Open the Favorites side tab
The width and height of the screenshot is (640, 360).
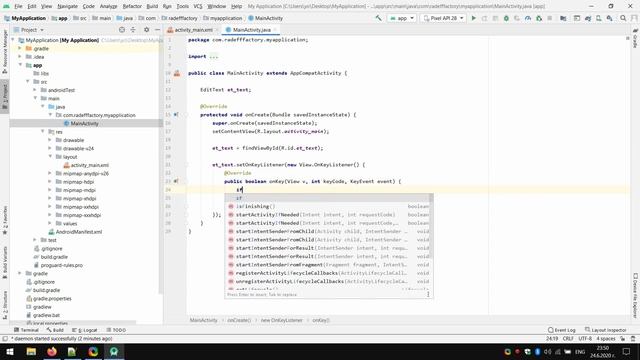(x=4, y=220)
